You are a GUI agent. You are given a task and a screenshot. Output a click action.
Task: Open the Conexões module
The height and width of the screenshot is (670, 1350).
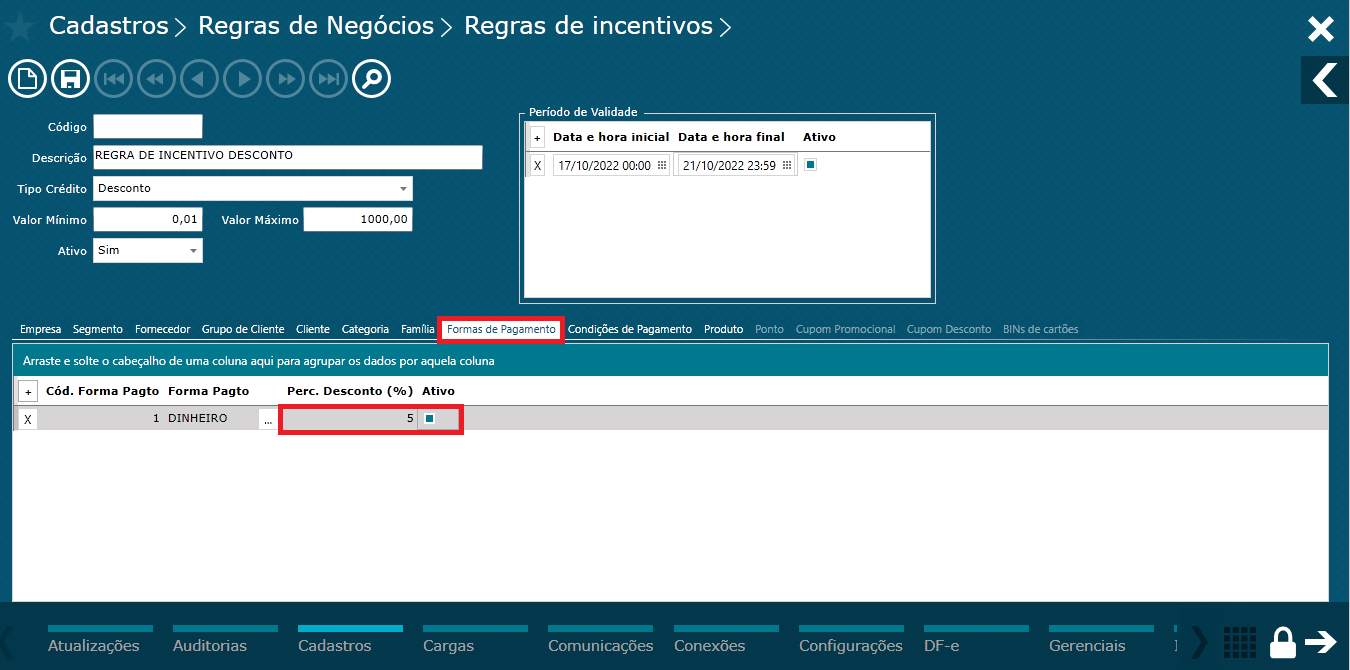(709, 646)
